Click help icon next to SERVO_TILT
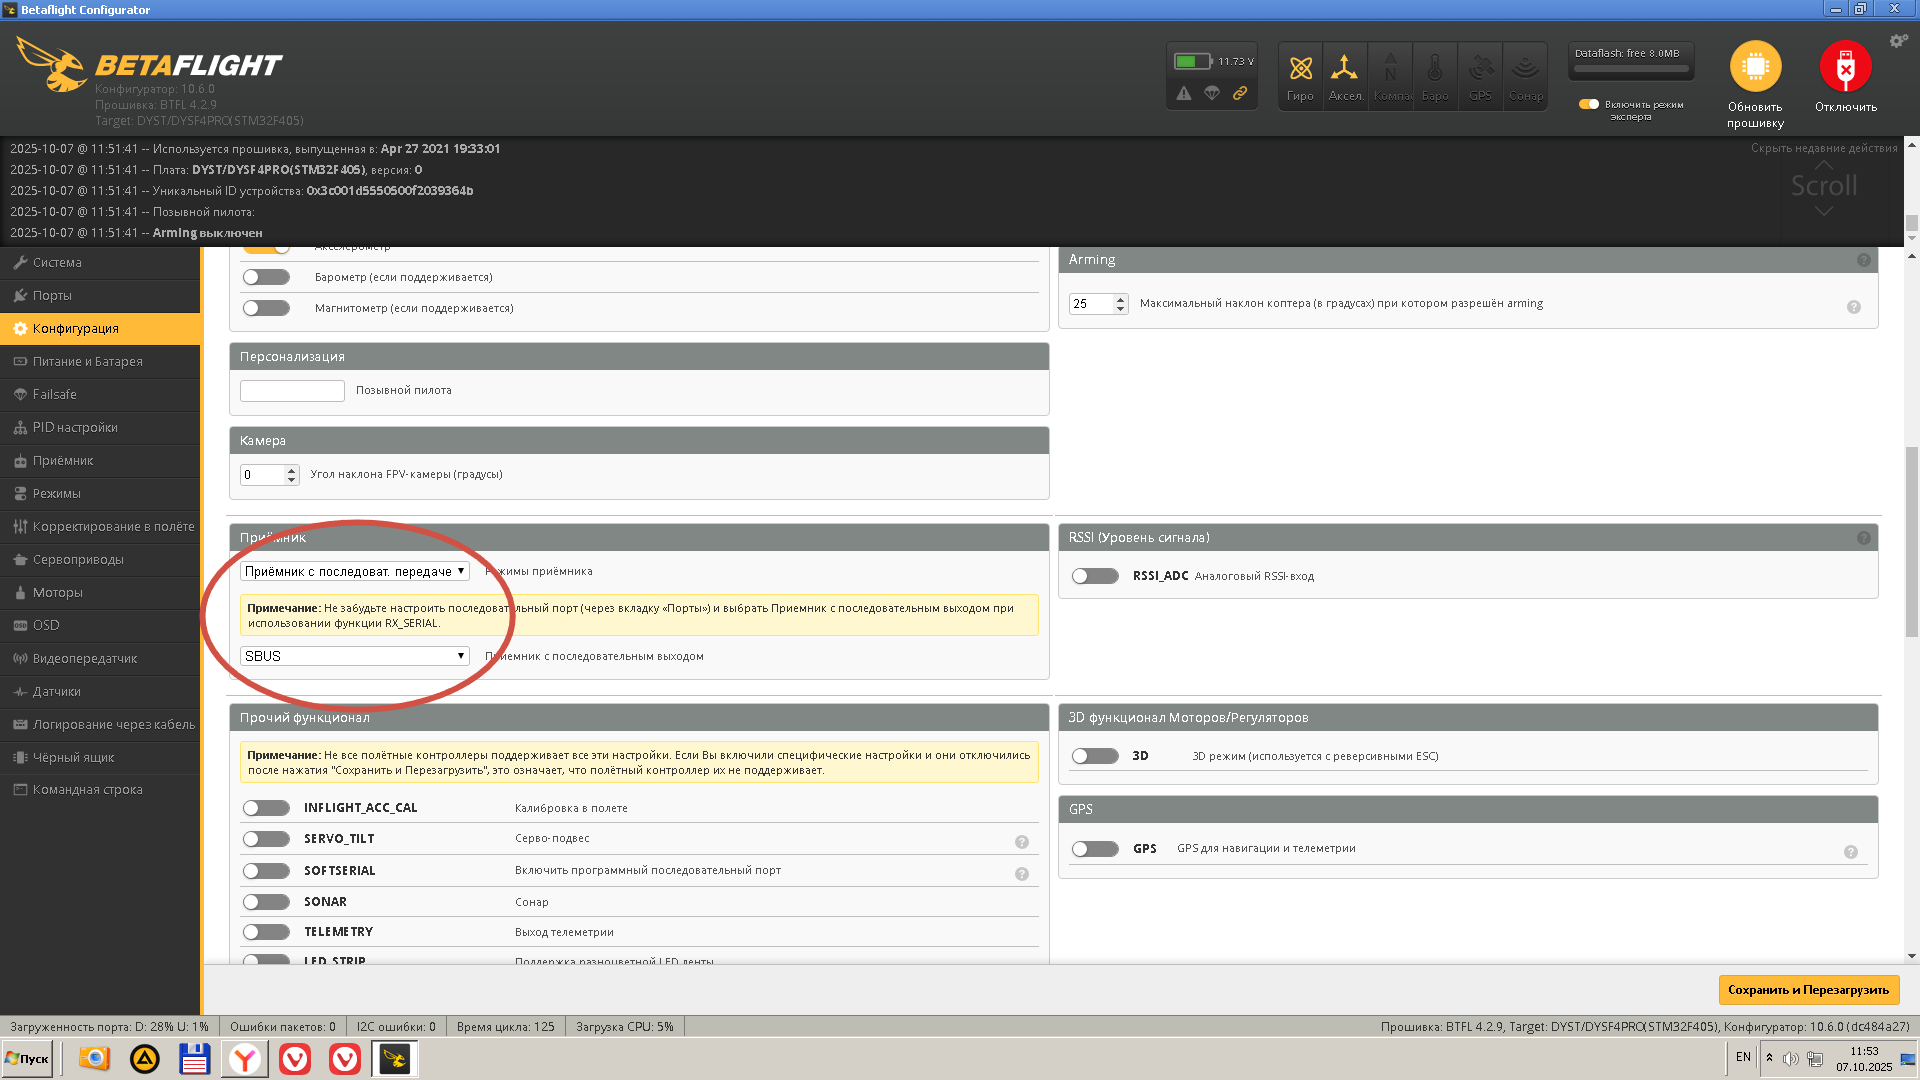This screenshot has height=1080, width=1920. pyautogui.click(x=1021, y=842)
